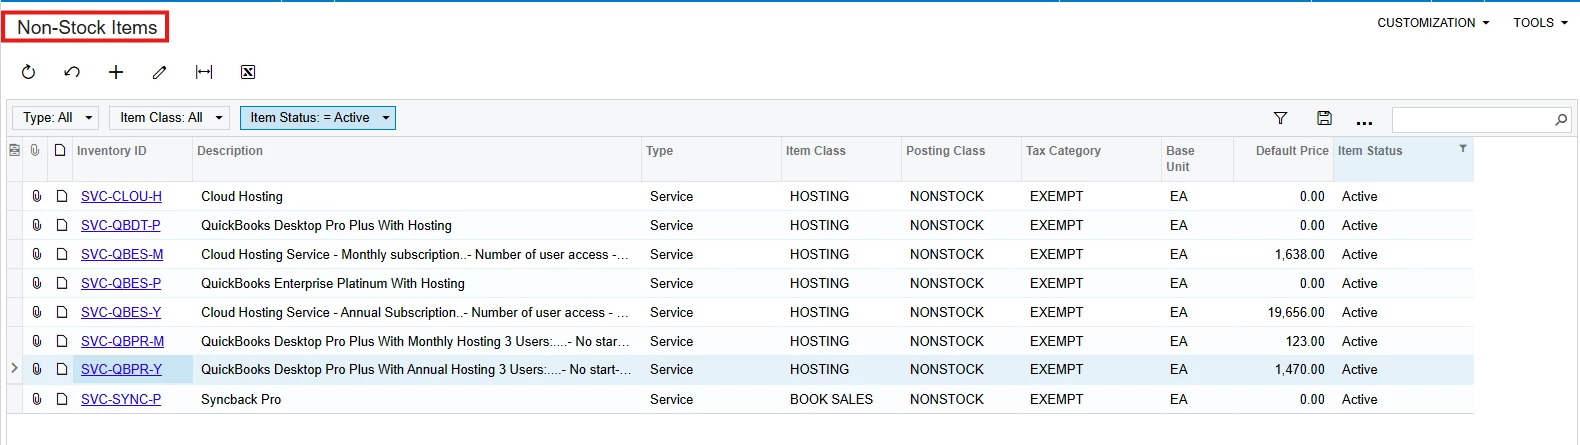Open the SVC-QBPR-Y inventory link

(121, 369)
